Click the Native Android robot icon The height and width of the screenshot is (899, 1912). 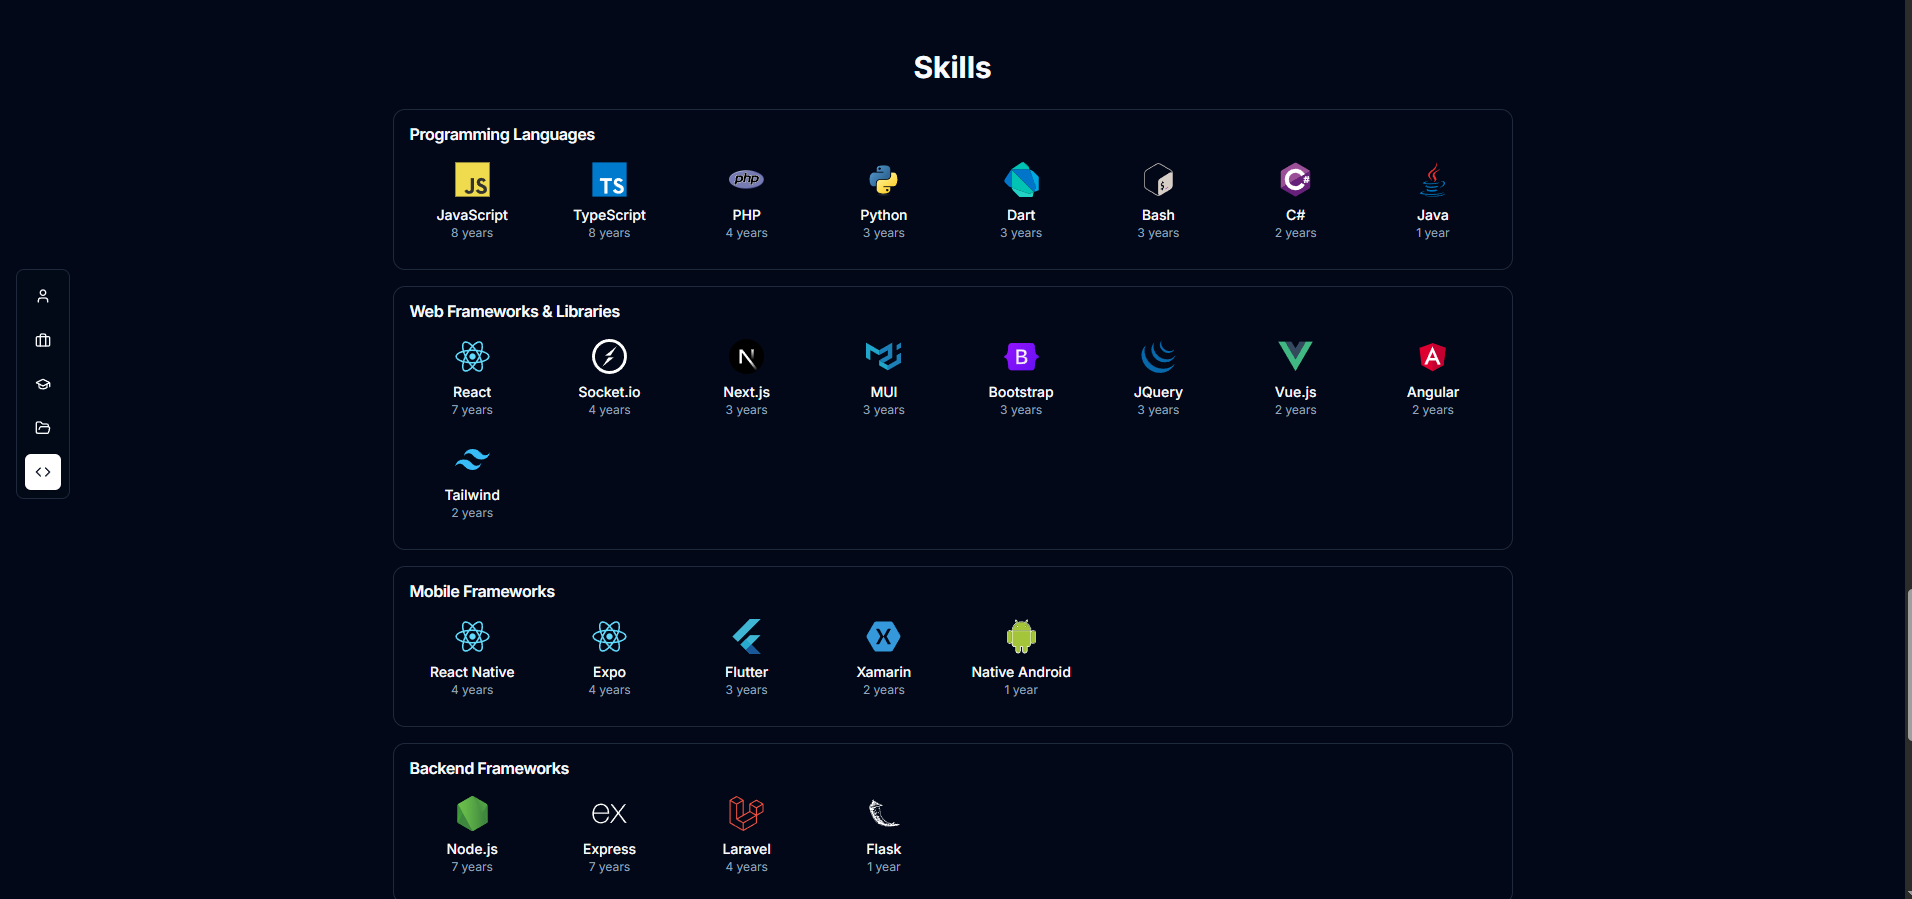tap(1021, 636)
